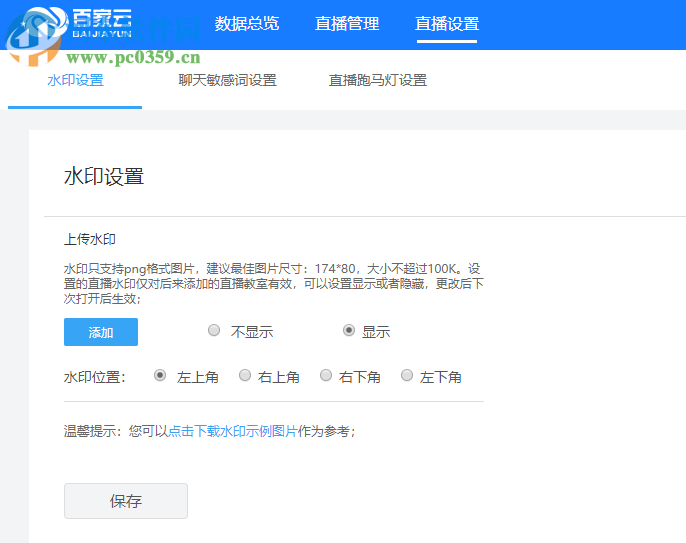
Task: Select the 显示 radio option
Action: (x=349, y=330)
